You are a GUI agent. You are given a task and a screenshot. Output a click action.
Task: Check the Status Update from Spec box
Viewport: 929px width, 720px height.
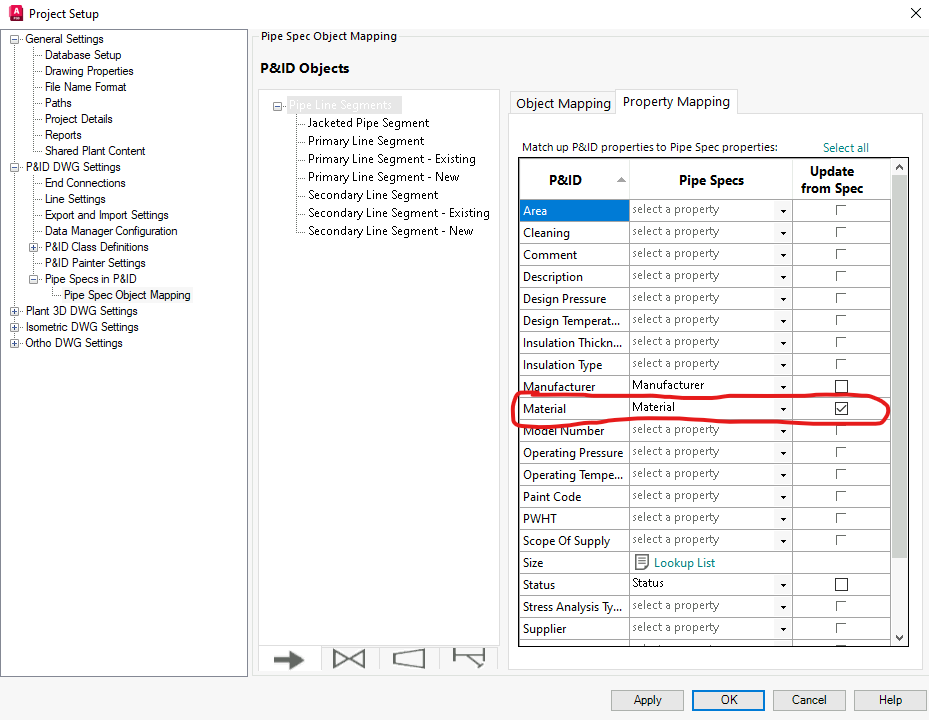point(841,584)
